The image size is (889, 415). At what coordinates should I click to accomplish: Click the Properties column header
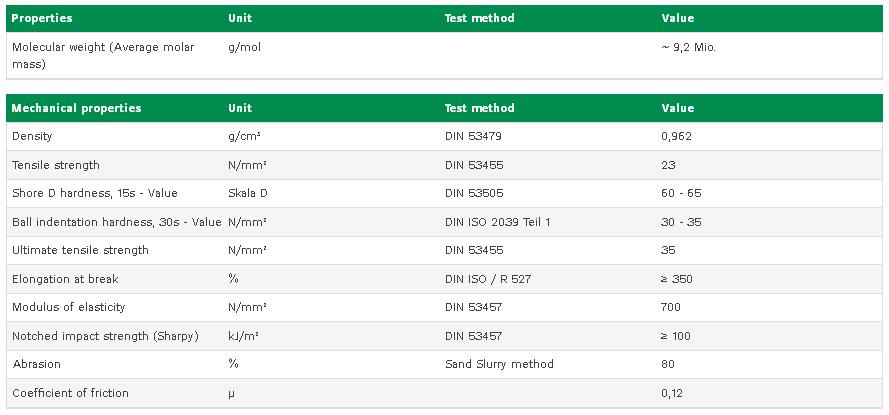pyautogui.click(x=42, y=18)
